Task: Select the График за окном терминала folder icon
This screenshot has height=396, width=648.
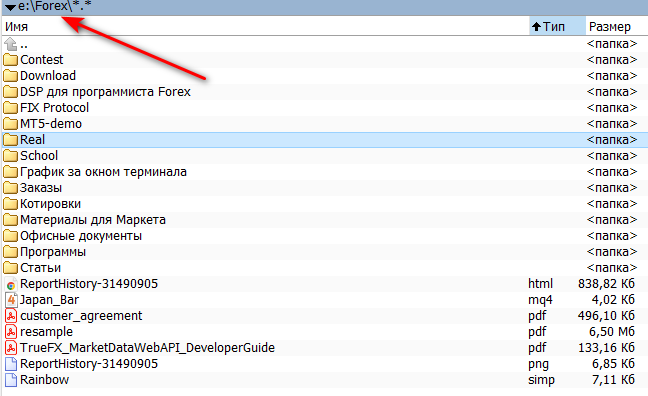Action: 11,172
